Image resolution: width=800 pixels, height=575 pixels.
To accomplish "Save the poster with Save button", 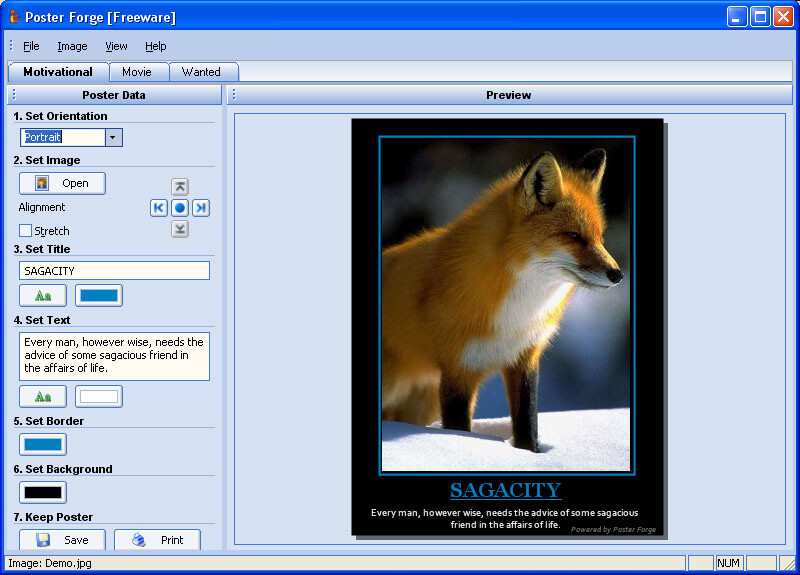I will pos(62,539).
